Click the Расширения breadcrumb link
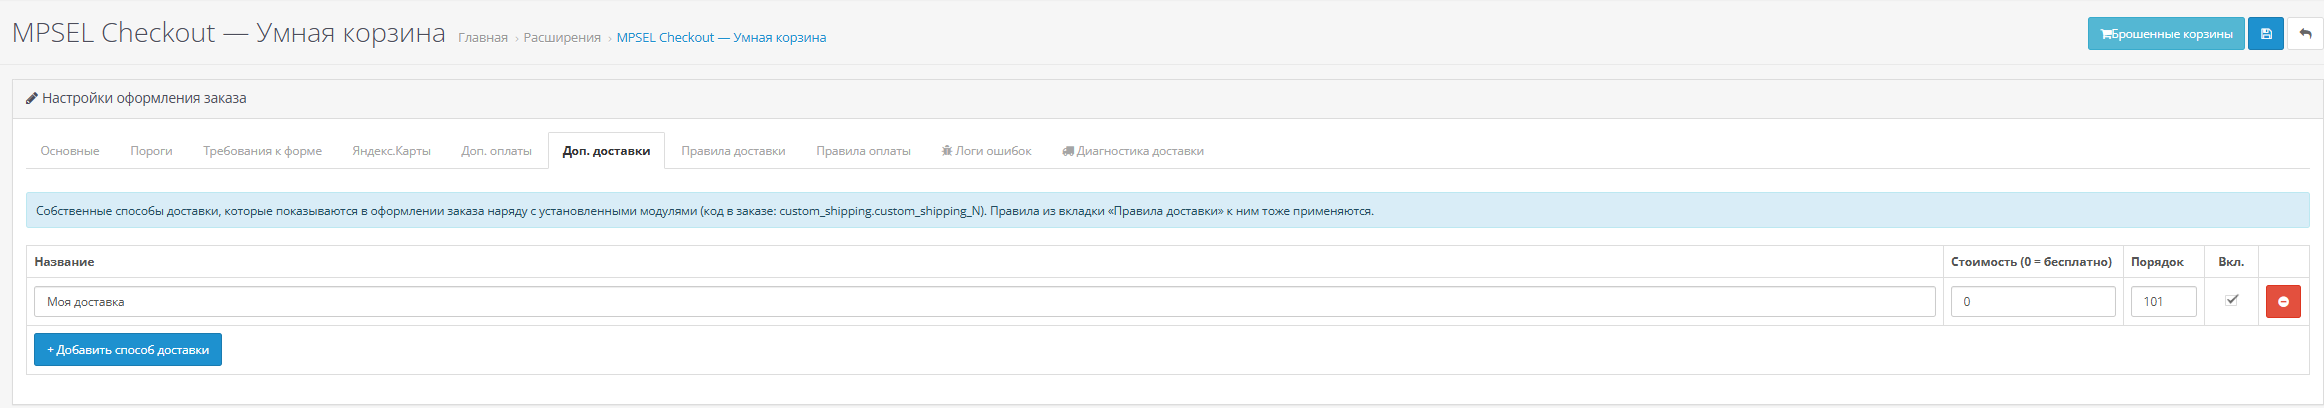 (x=562, y=38)
